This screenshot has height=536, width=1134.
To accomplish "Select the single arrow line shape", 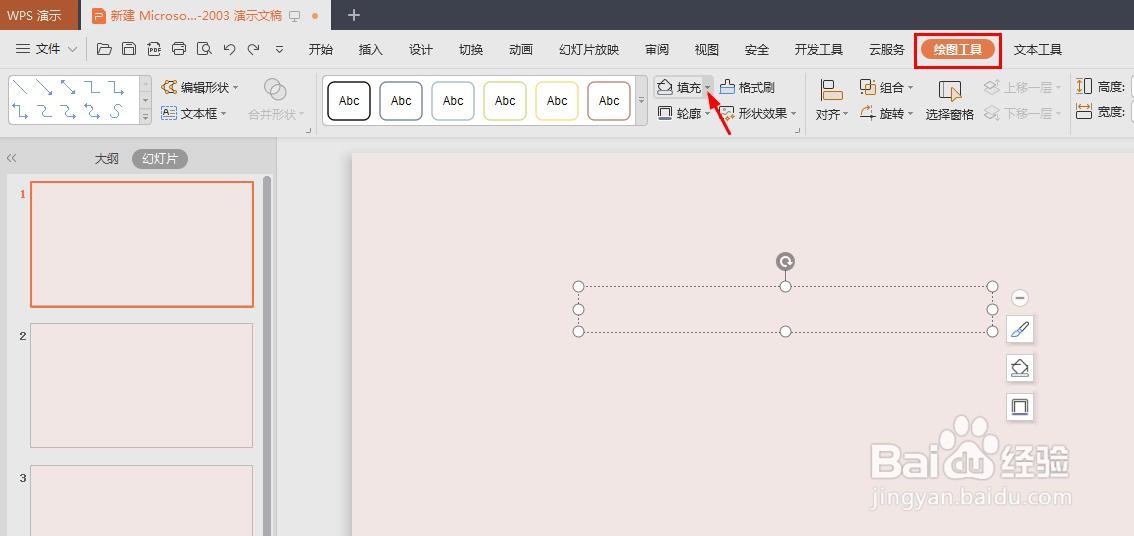I will pos(44,88).
